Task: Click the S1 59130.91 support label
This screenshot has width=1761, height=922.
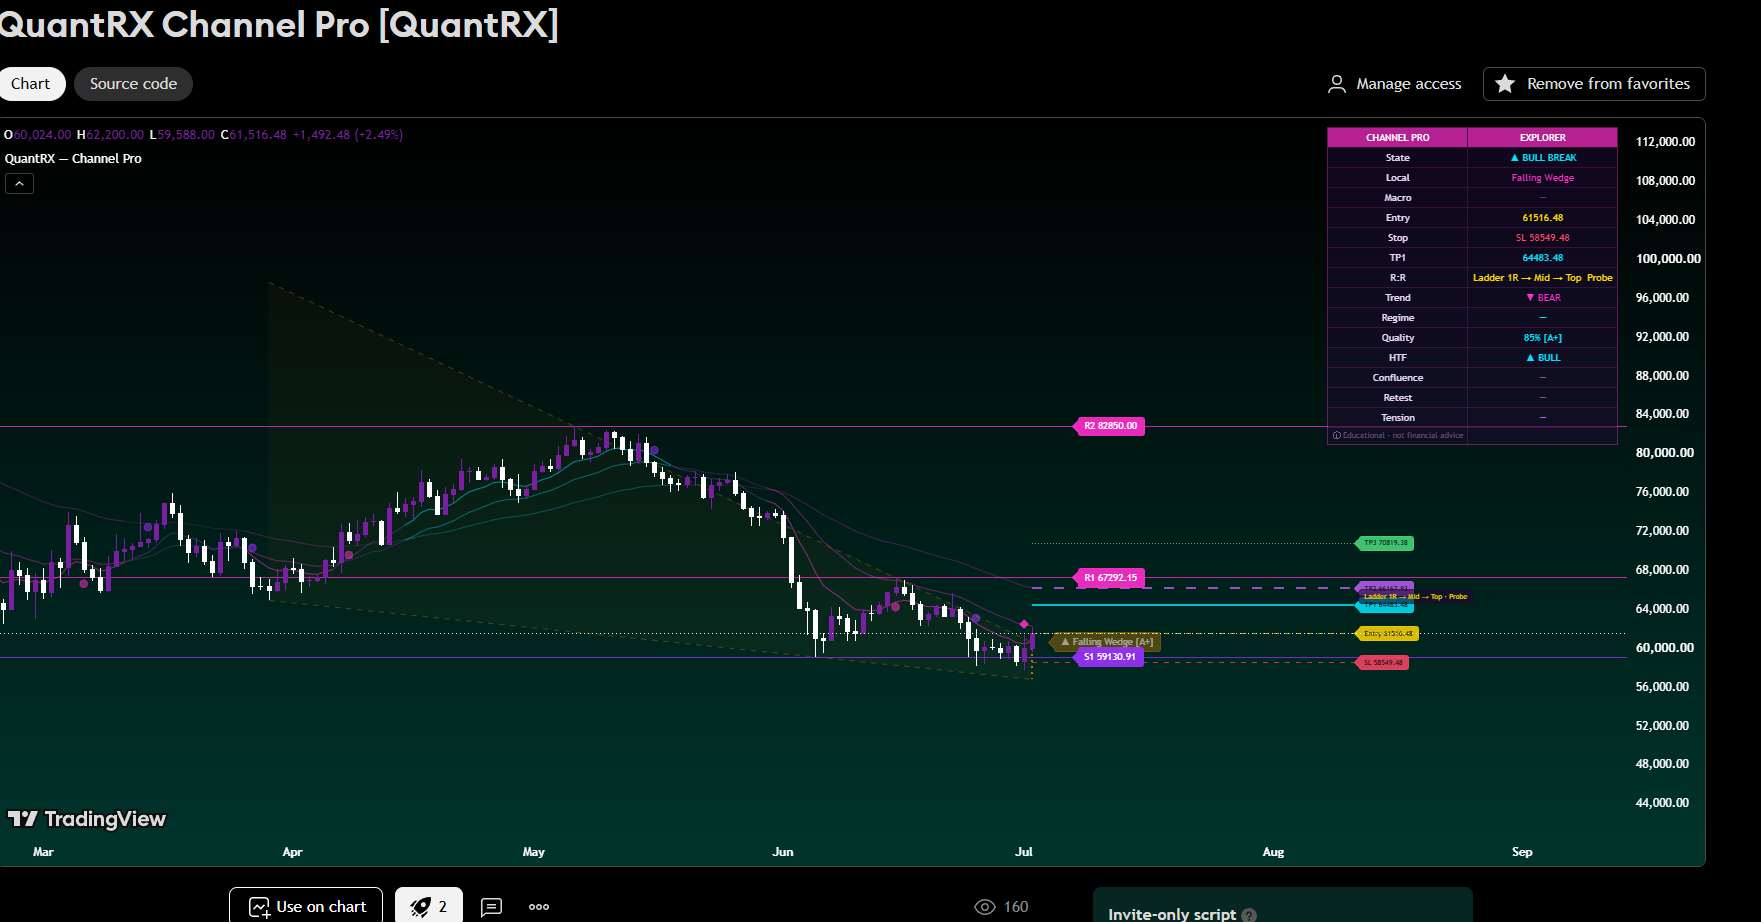Action: 1109,657
